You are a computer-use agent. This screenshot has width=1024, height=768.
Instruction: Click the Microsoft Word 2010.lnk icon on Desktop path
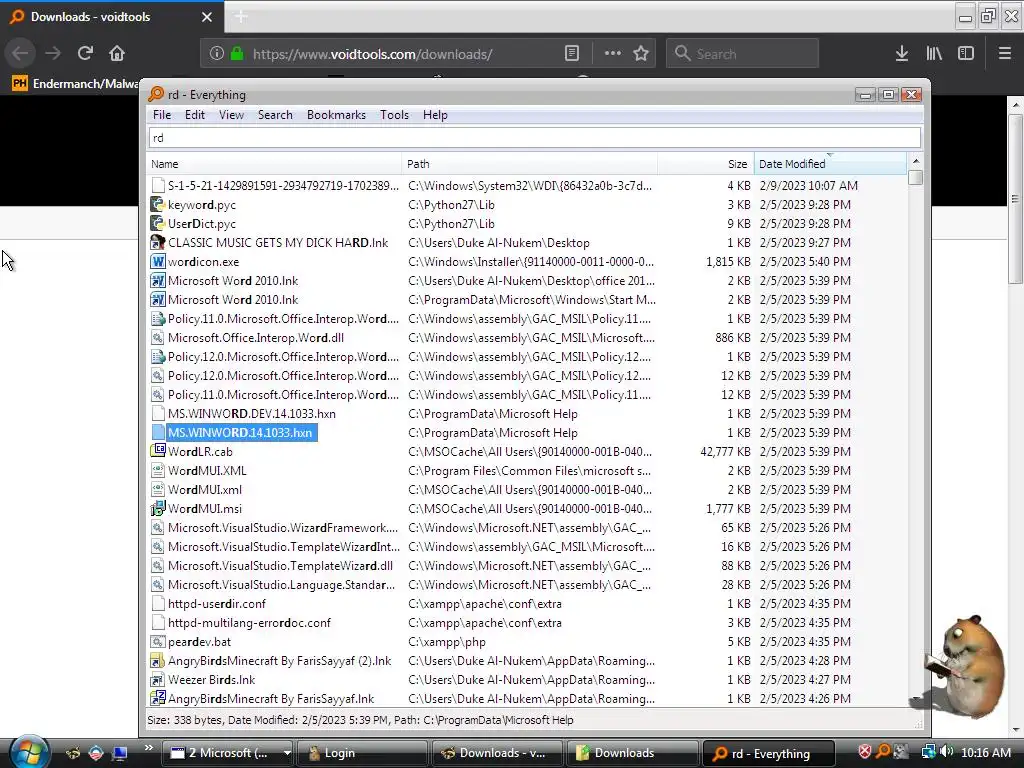[x=157, y=280]
